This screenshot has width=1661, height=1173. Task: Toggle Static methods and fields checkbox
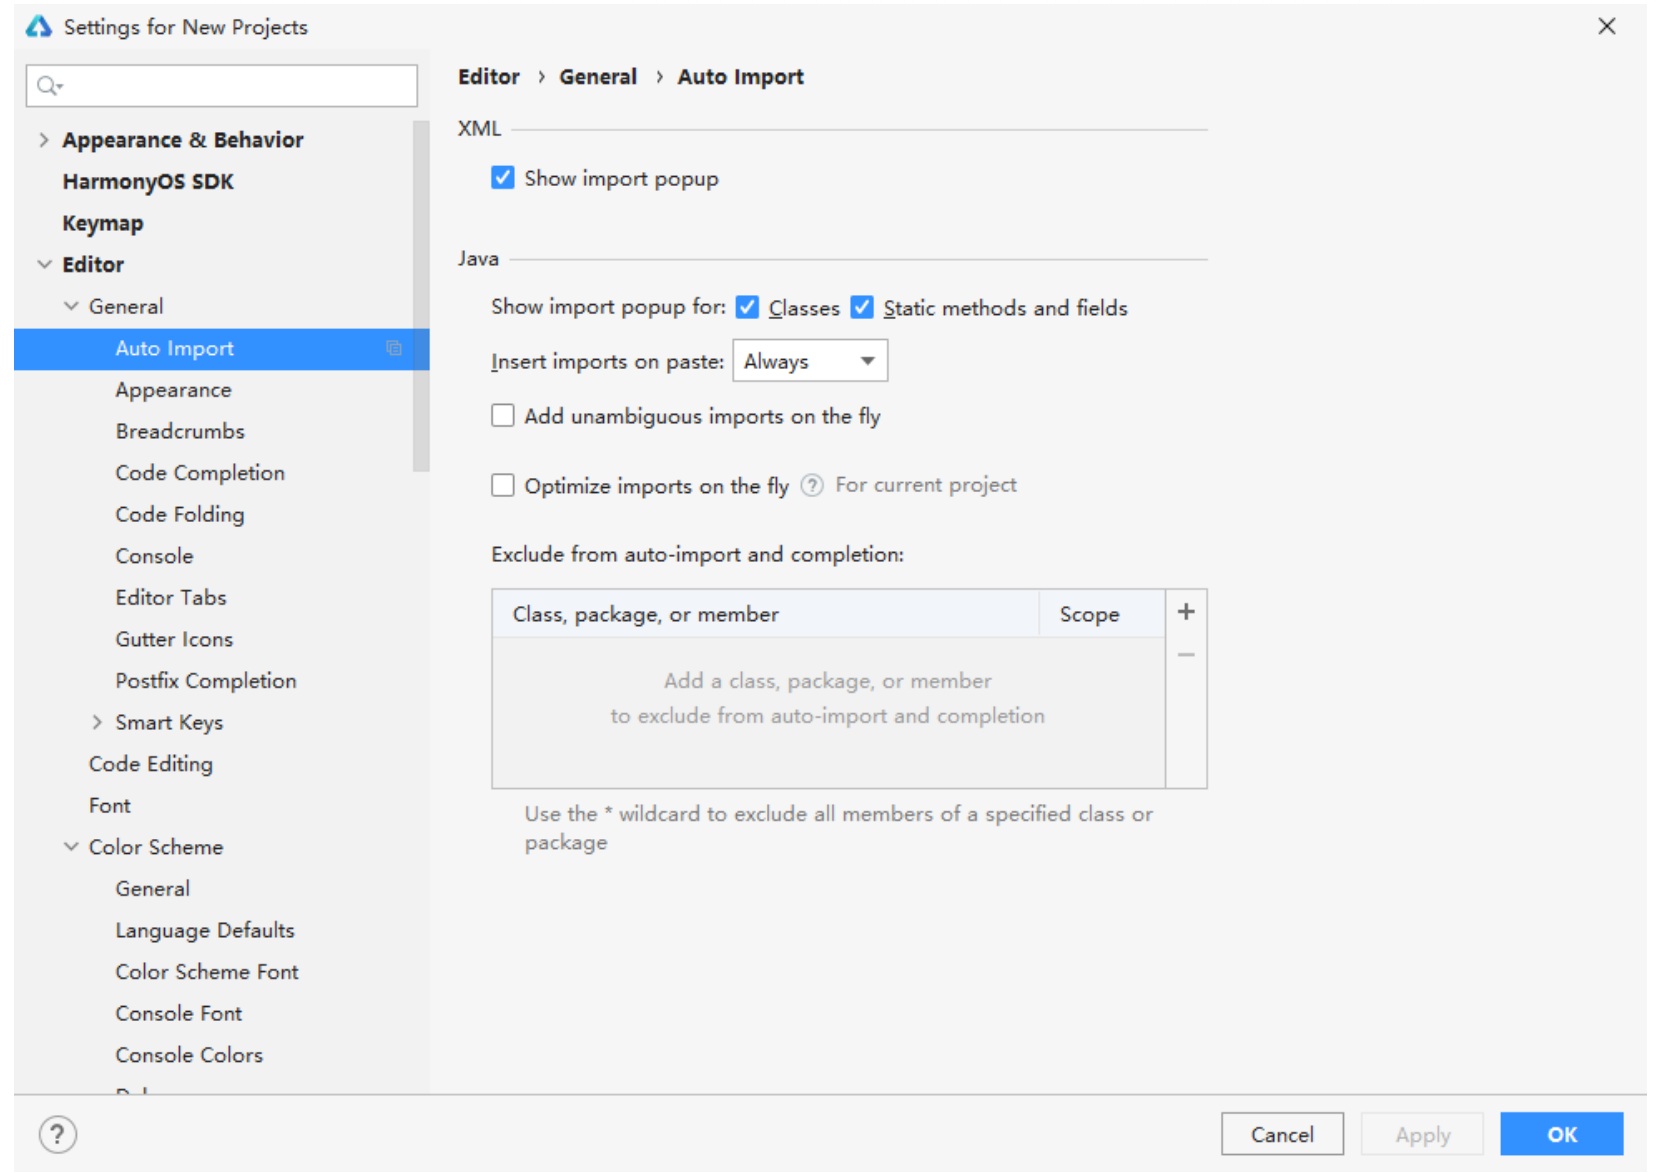[x=862, y=307]
